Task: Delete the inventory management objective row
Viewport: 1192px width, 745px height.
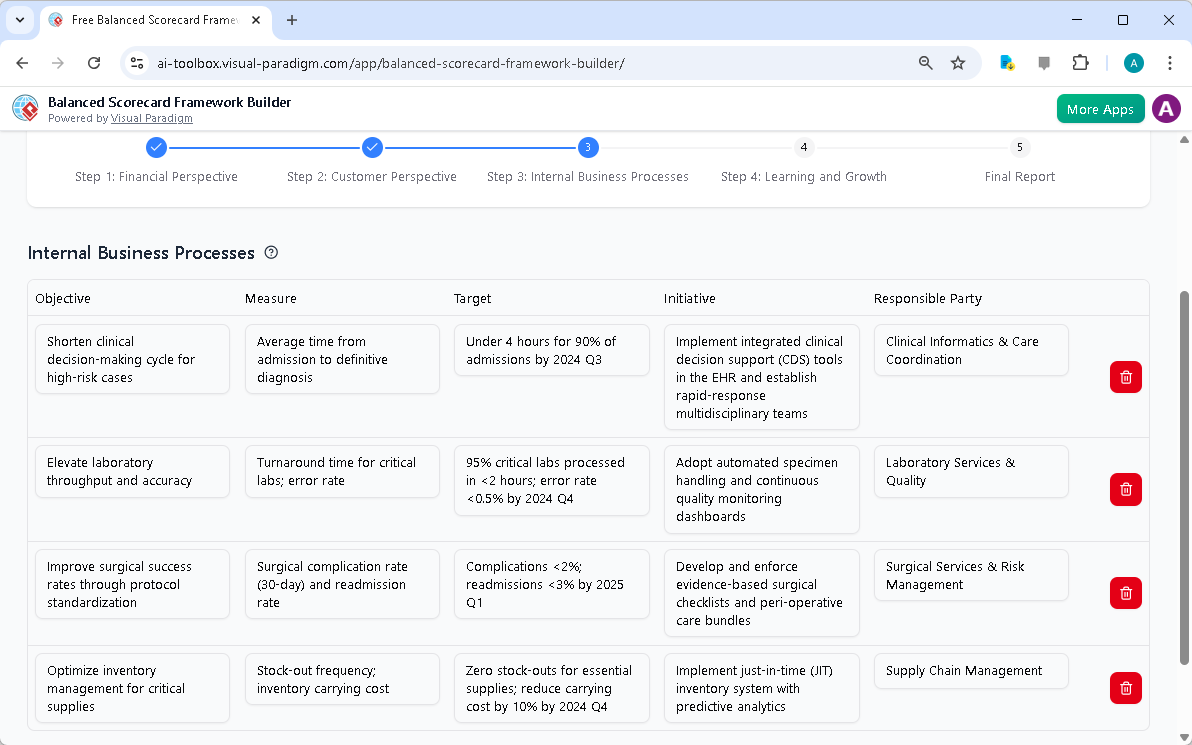Action: 1125,688
